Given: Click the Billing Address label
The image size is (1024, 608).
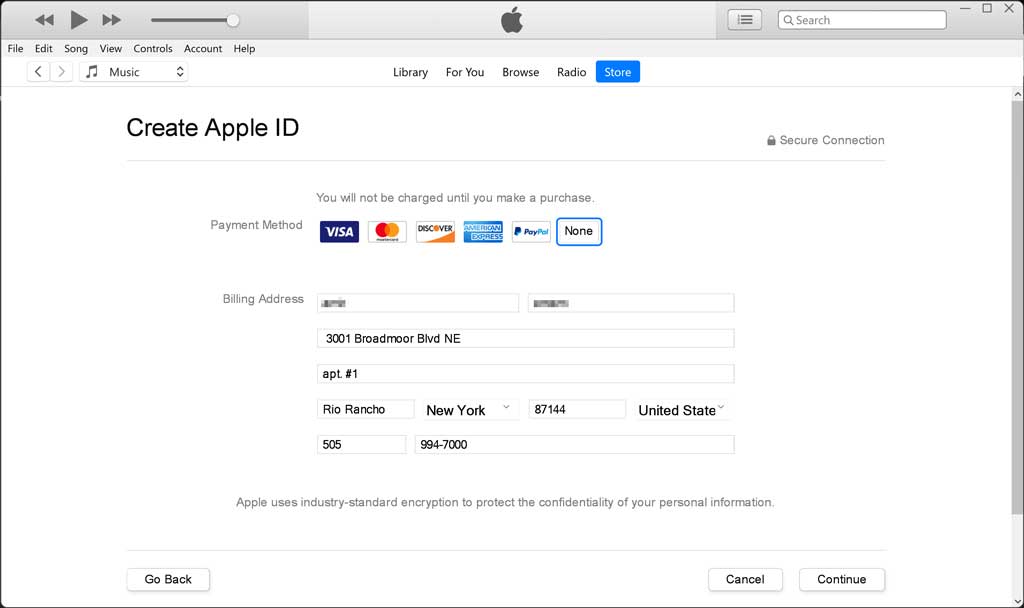Looking at the screenshot, I should coord(263,299).
